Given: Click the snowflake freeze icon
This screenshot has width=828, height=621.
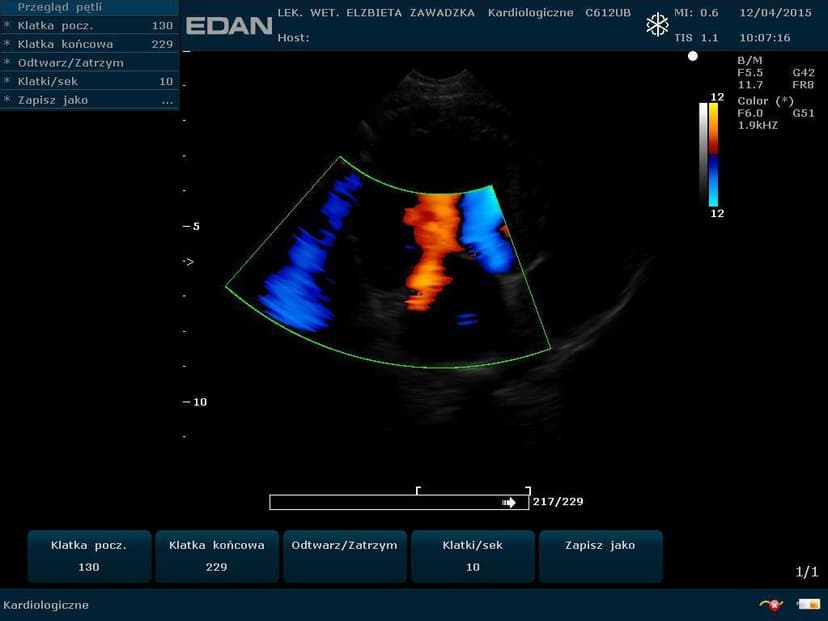Looking at the screenshot, I should click(657, 25).
